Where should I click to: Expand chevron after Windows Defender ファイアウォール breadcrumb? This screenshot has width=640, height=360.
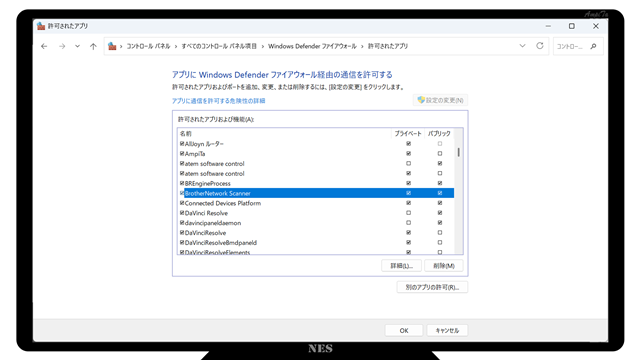point(362,47)
